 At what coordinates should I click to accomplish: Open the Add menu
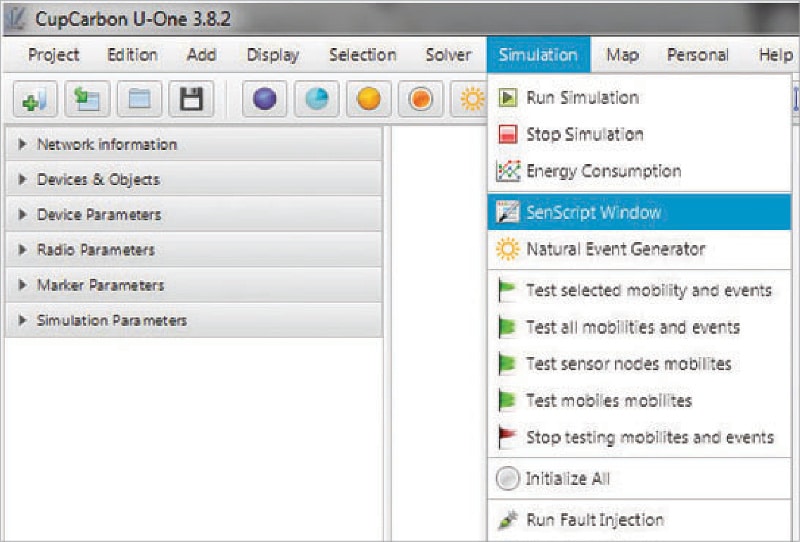tap(201, 55)
